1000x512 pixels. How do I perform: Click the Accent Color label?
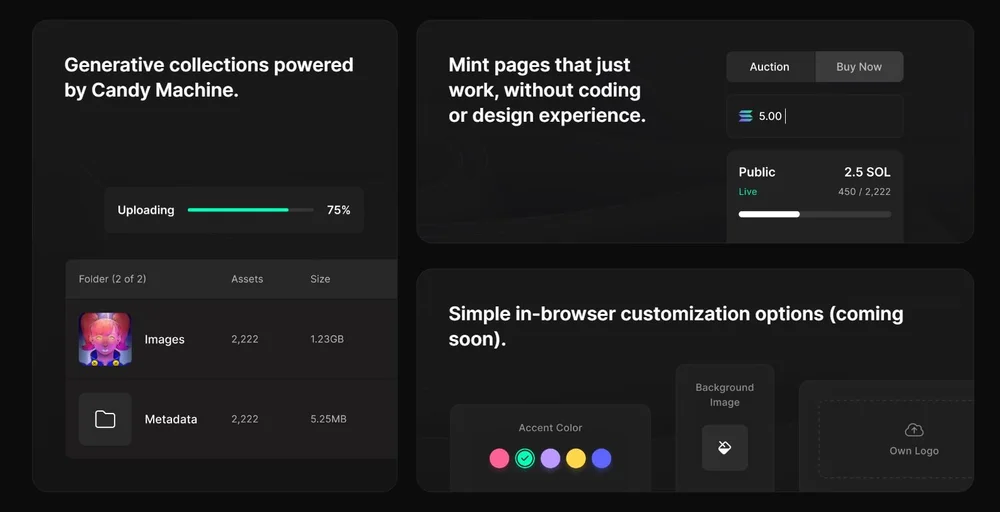coord(550,428)
